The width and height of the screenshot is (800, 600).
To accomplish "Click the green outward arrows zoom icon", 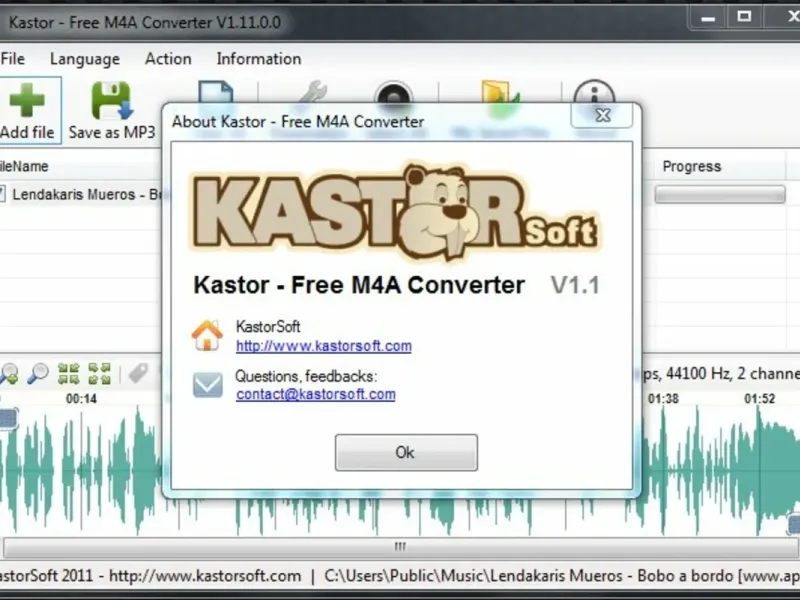I will (99, 374).
